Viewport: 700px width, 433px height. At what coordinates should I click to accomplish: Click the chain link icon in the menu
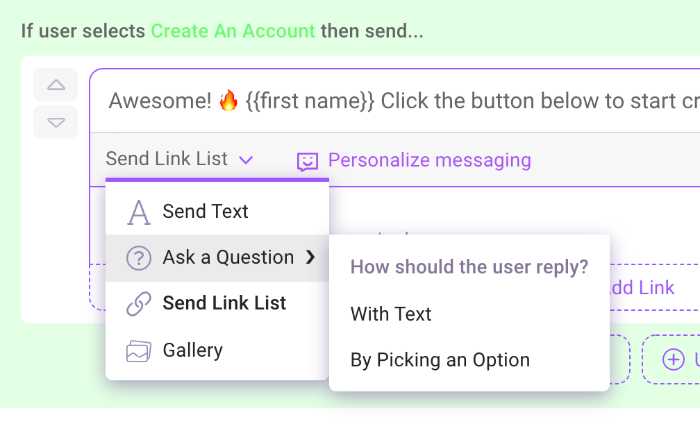click(x=139, y=304)
